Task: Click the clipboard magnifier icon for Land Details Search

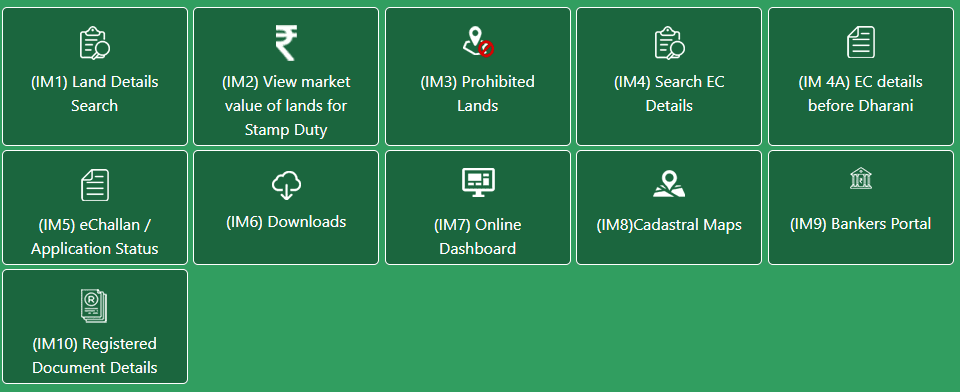Action: (95, 43)
